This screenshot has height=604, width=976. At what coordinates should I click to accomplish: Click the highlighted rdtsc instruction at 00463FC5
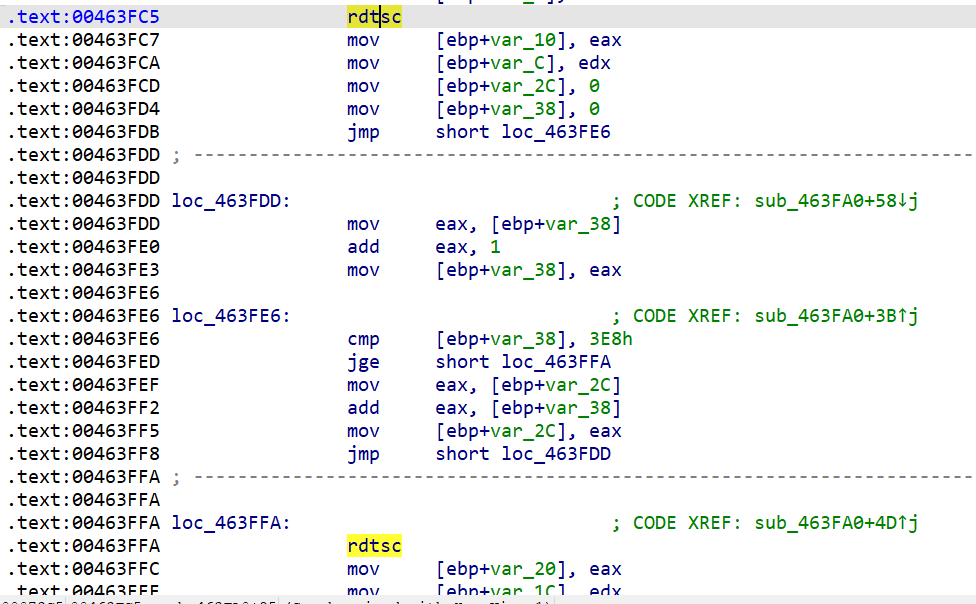[374, 17]
